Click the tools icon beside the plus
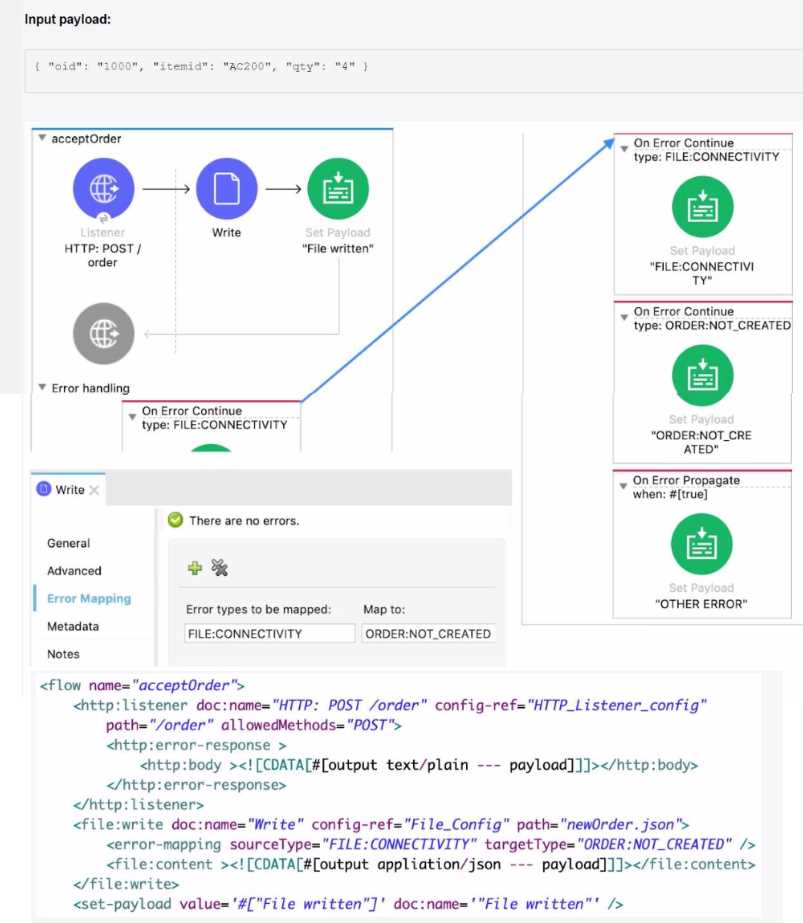 pos(220,568)
